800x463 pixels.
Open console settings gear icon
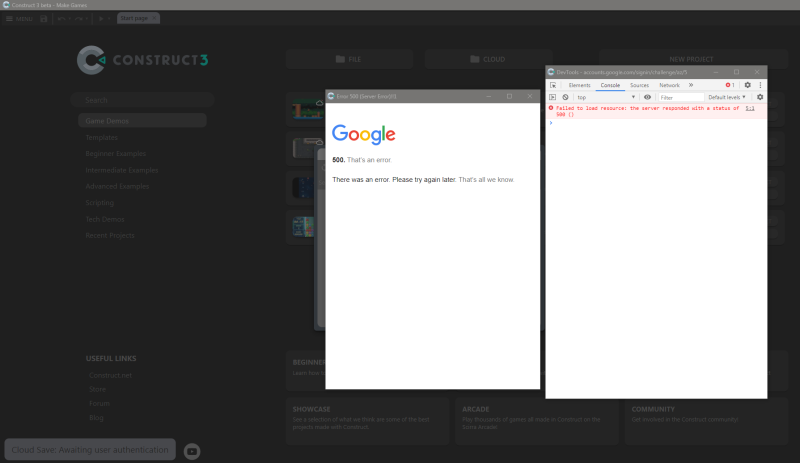click(x=760, y=97)
